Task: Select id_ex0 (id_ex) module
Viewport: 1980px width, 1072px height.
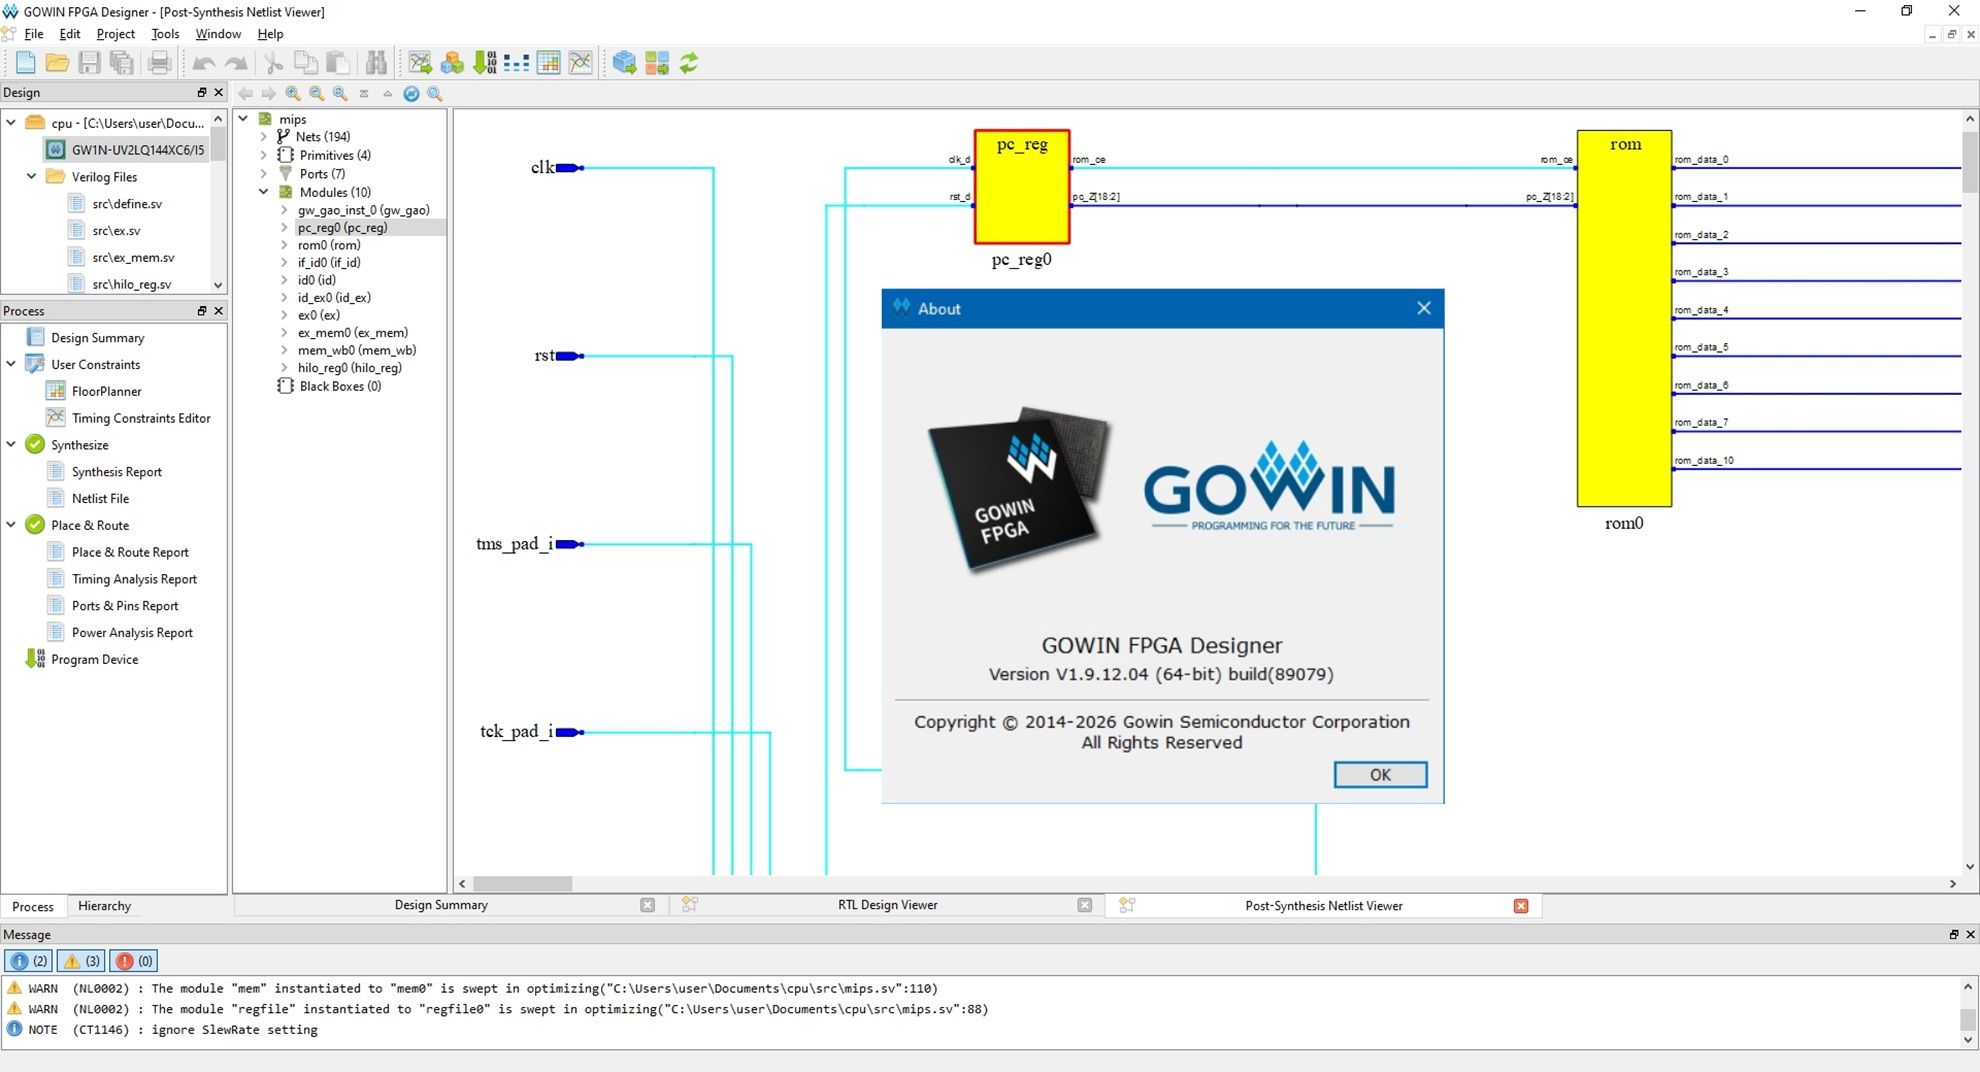Action: coord(334,298)
